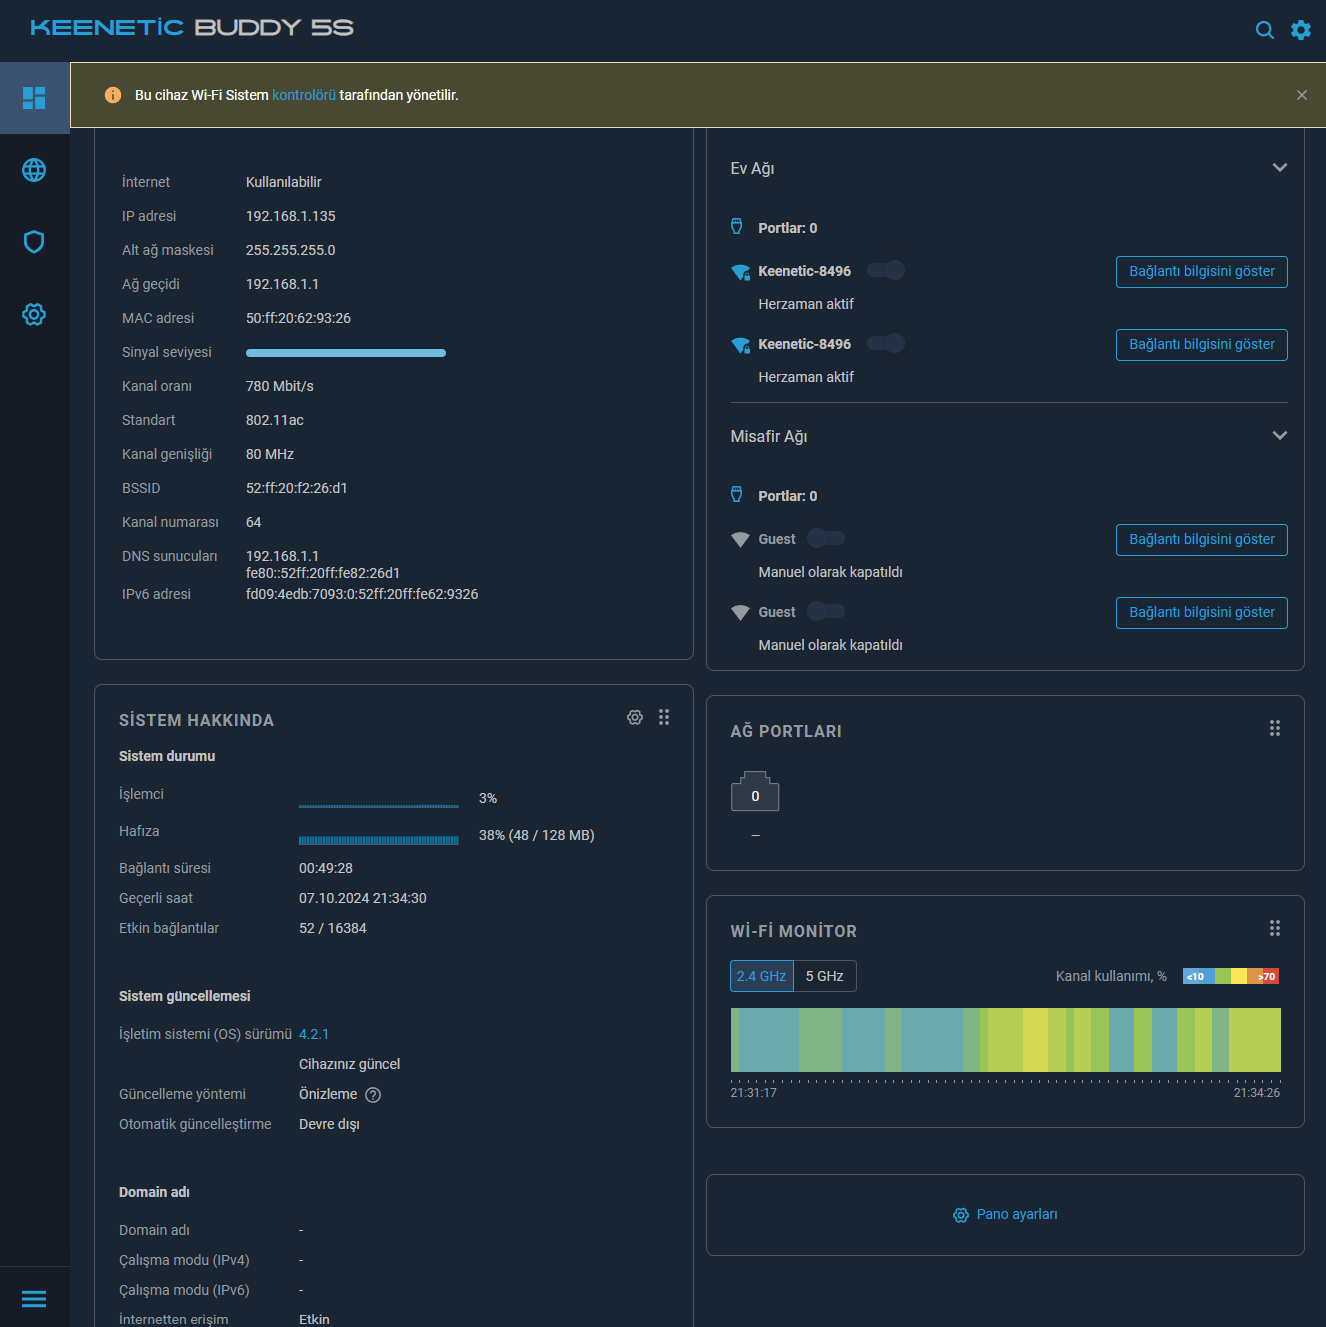Open the Internet globe icon in sidebar

click(34, 170)
